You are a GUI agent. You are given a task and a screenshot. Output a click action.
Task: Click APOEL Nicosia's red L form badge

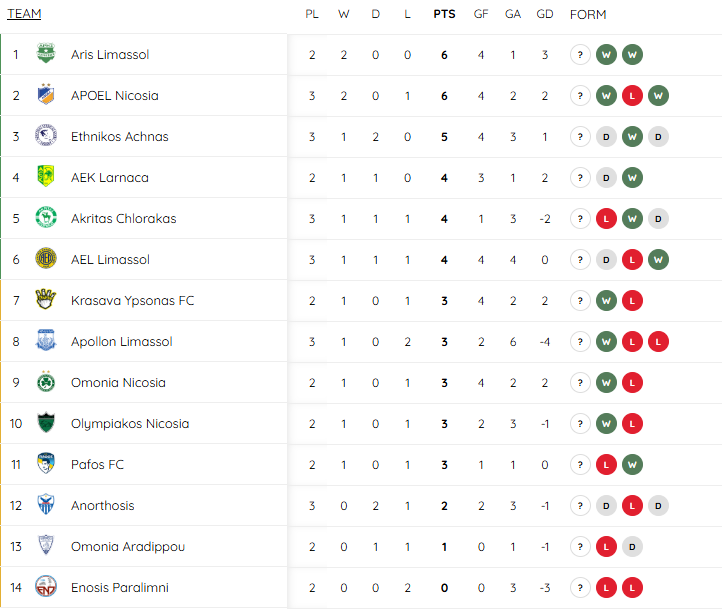coord(632,96)
